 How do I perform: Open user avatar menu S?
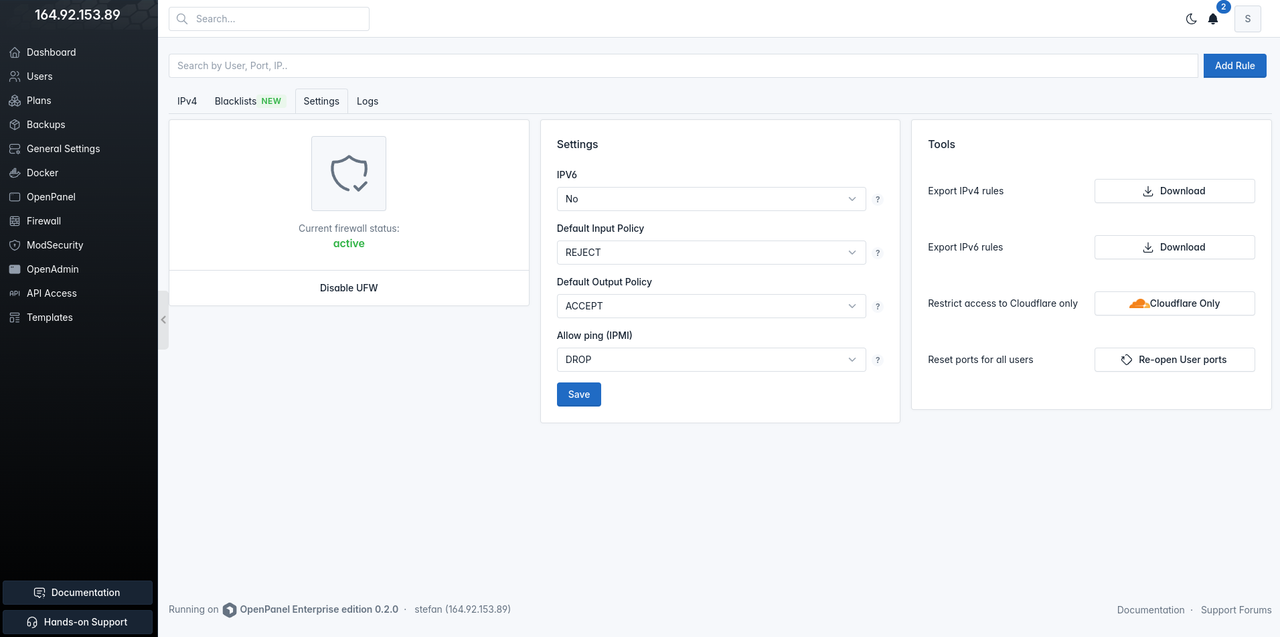coord(1247,19)
